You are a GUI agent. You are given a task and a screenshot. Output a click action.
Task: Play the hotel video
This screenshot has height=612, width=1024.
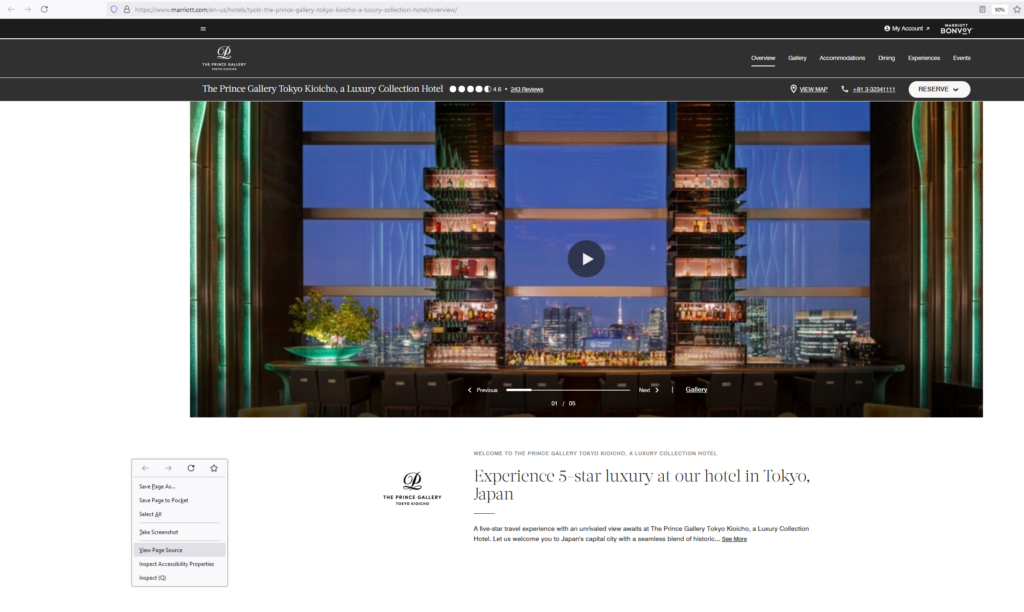587,258
